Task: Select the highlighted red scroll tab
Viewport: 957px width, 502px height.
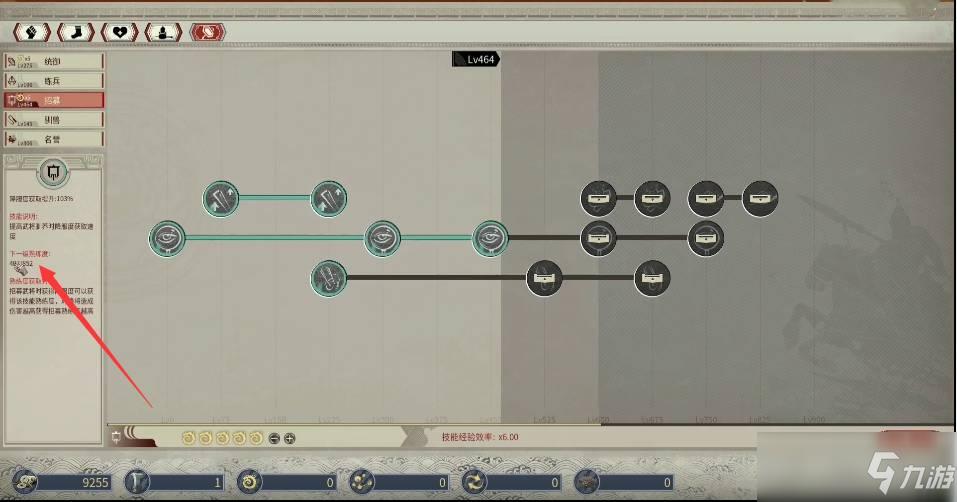Action: pos(208,32)
